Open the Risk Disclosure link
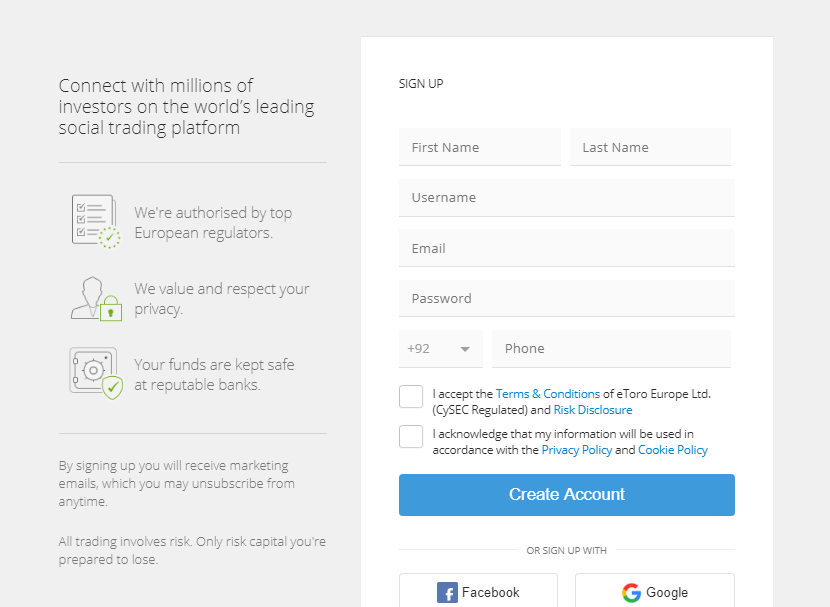The height and width of the screenshot is (607, 830). (593, 410)
